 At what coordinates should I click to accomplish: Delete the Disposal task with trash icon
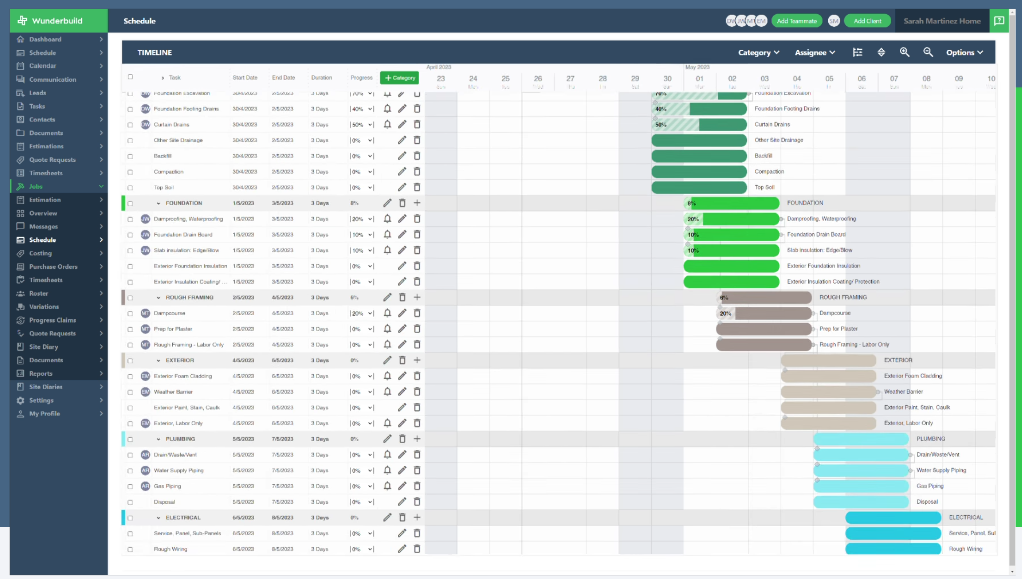coord(417,501)
